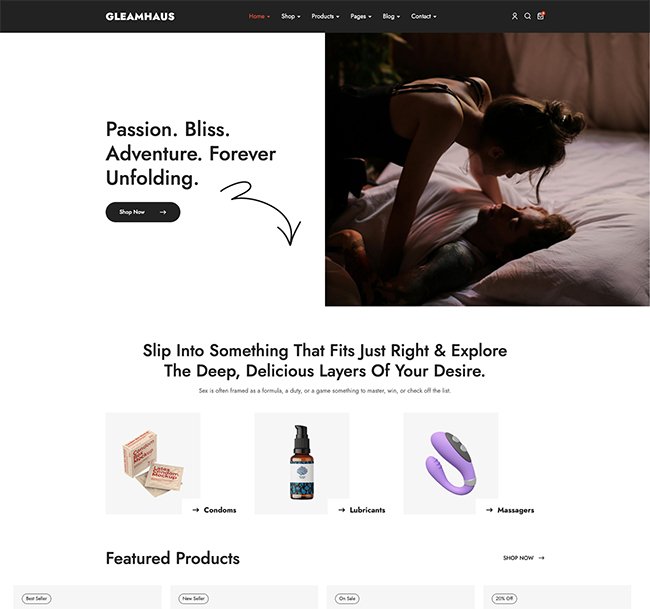Expand the Home dropdown menu

(259, 16)
